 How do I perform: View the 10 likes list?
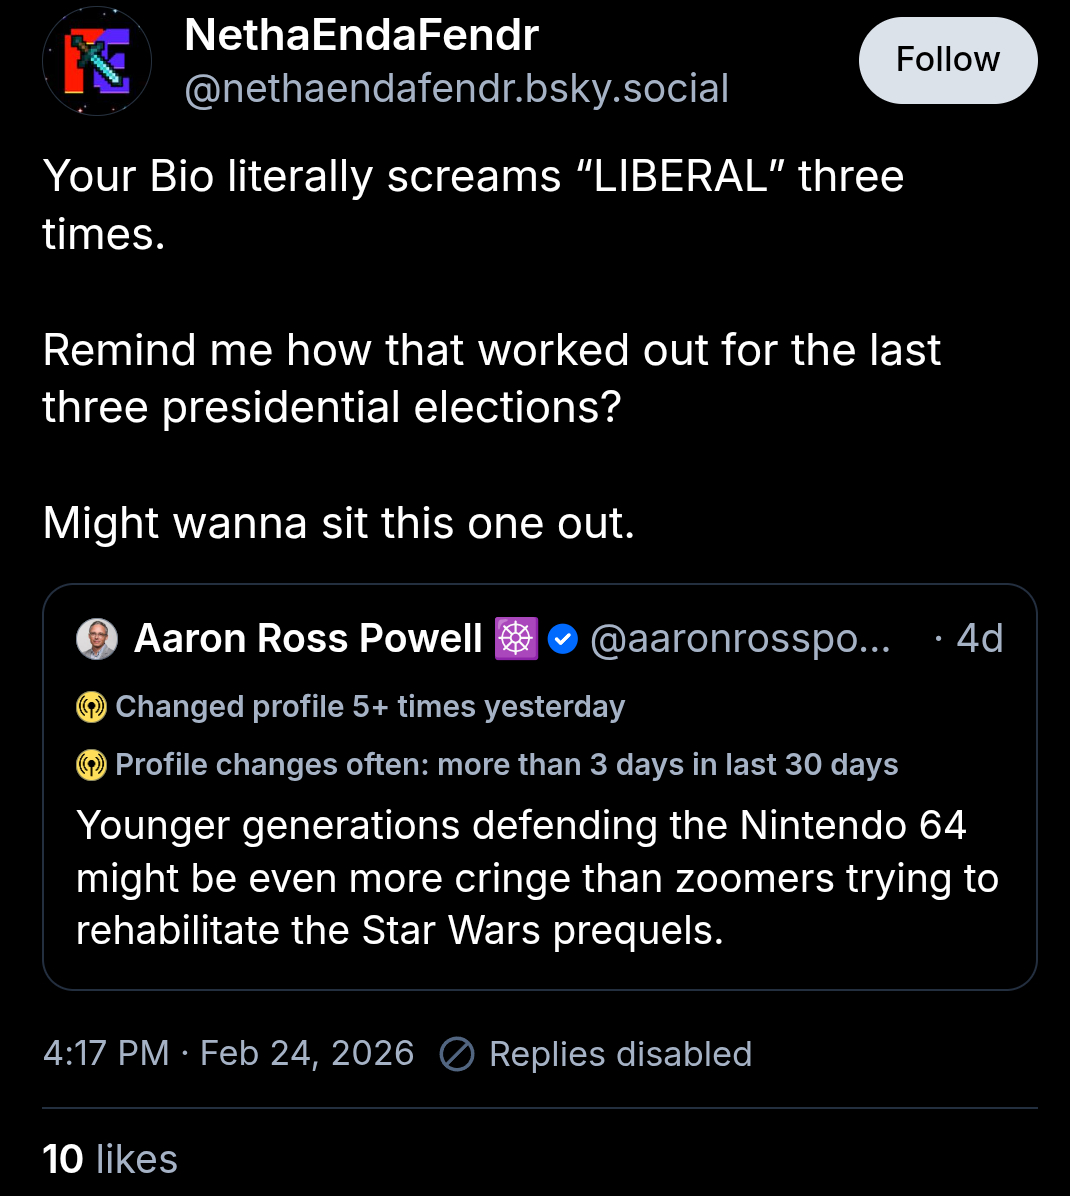click(110, 1160)
